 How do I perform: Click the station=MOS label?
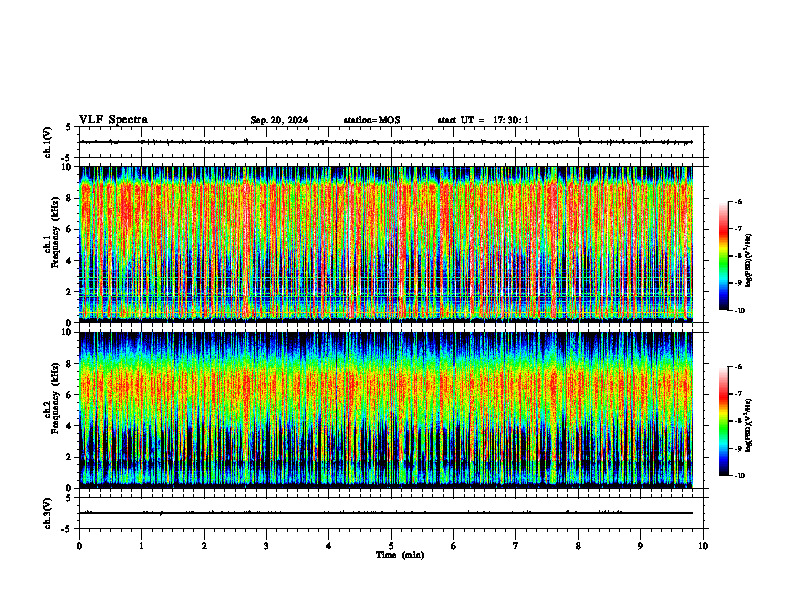click(x=372, y=120)
